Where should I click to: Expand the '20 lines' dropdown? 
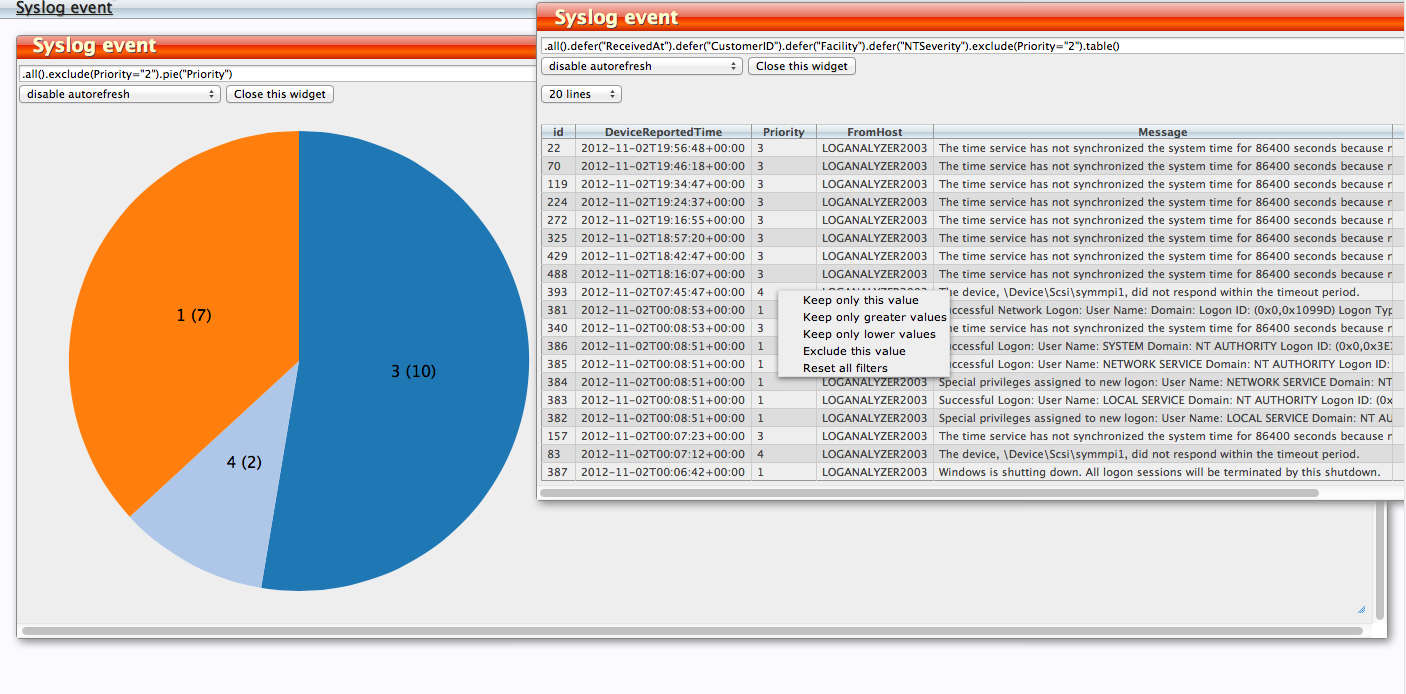click(x=581, y=94)
